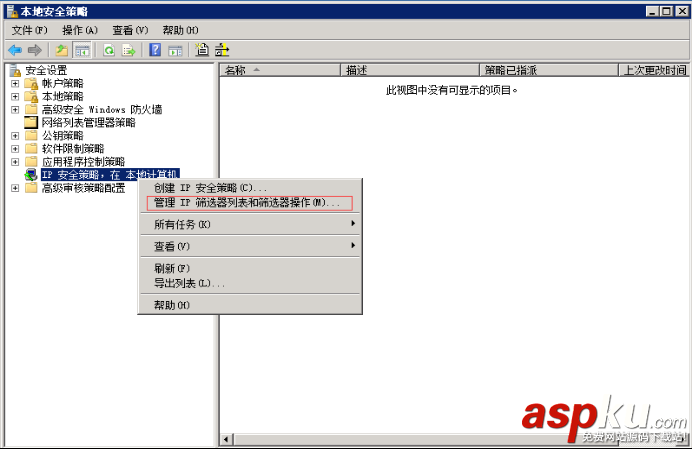This screenshot has width=692, height=449.
Task: Toggle the Show/Hide Console Tree icon
Action: pos(82,50)
